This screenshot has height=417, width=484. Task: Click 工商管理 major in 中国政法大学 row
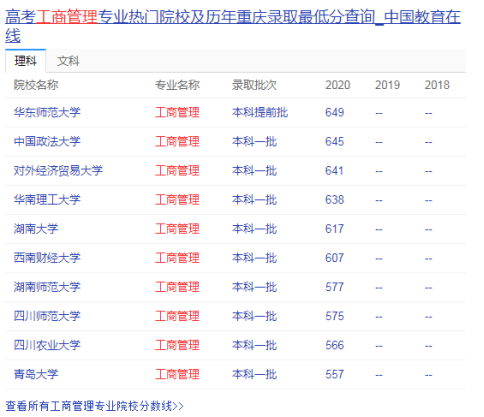[x=177, y=141]
